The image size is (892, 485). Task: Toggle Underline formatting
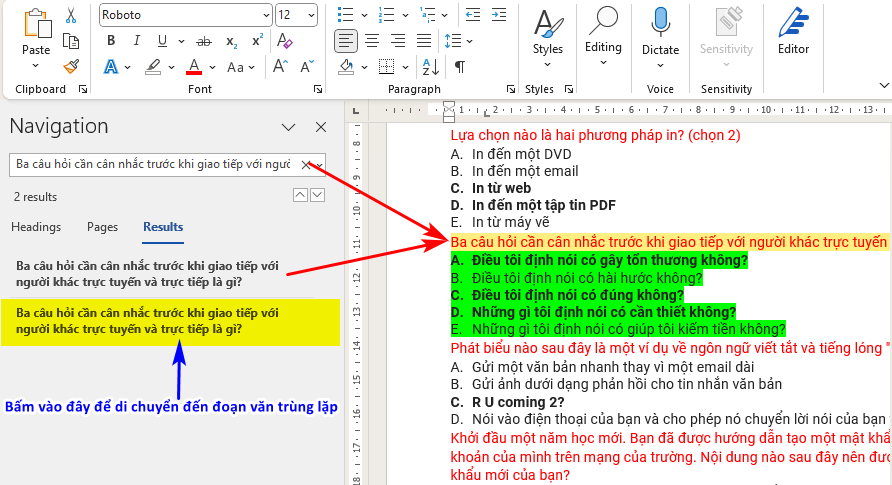(x=163, y=40)
